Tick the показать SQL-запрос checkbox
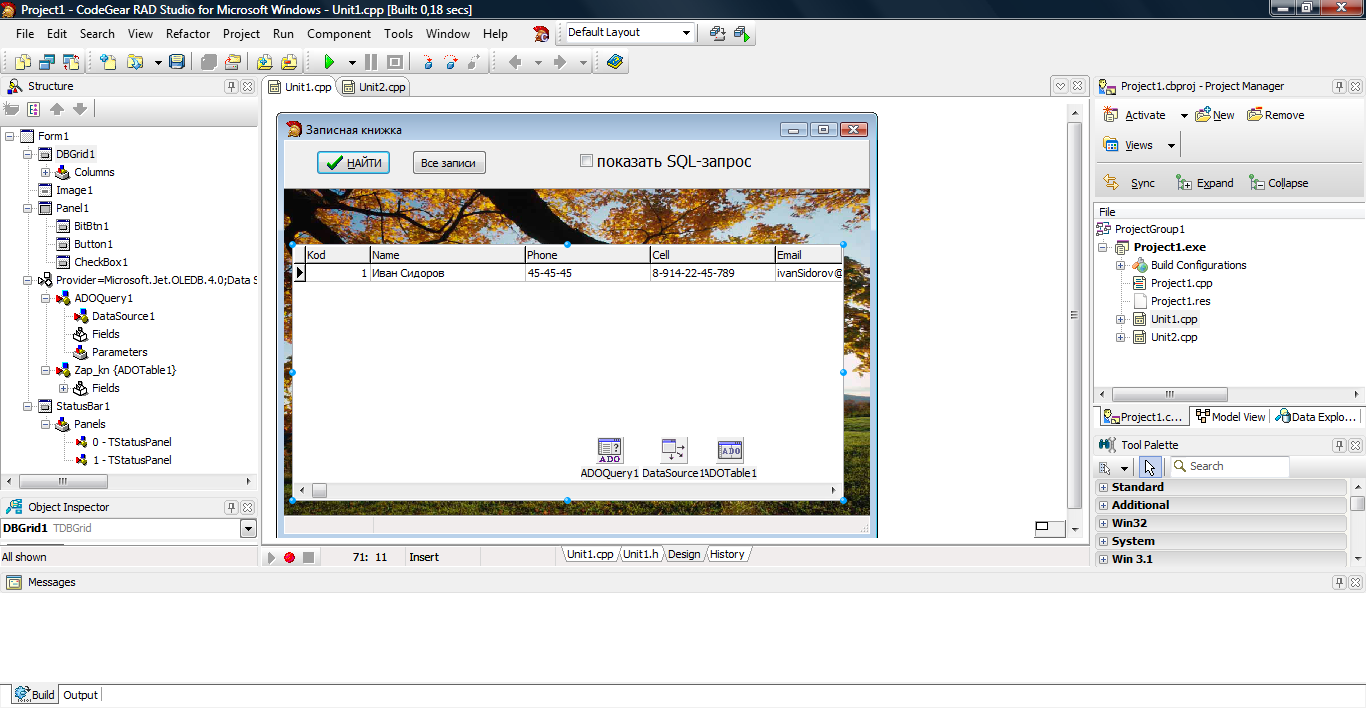This screenshot has width=1366, height=708. [x=587, y=161]
